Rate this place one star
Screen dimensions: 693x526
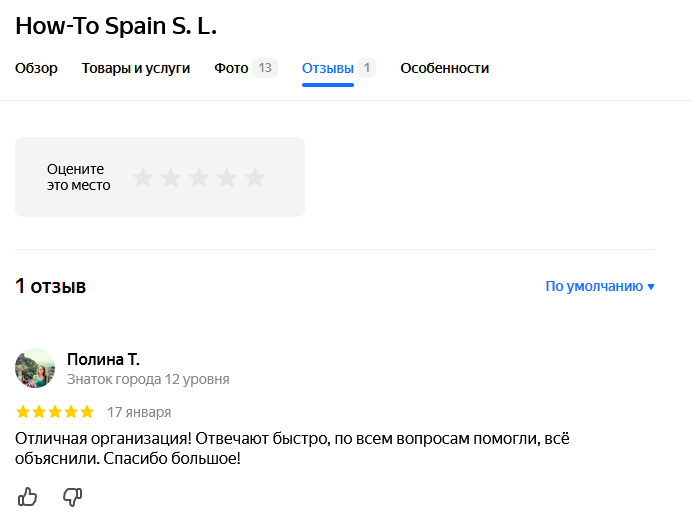pos(143,178)
